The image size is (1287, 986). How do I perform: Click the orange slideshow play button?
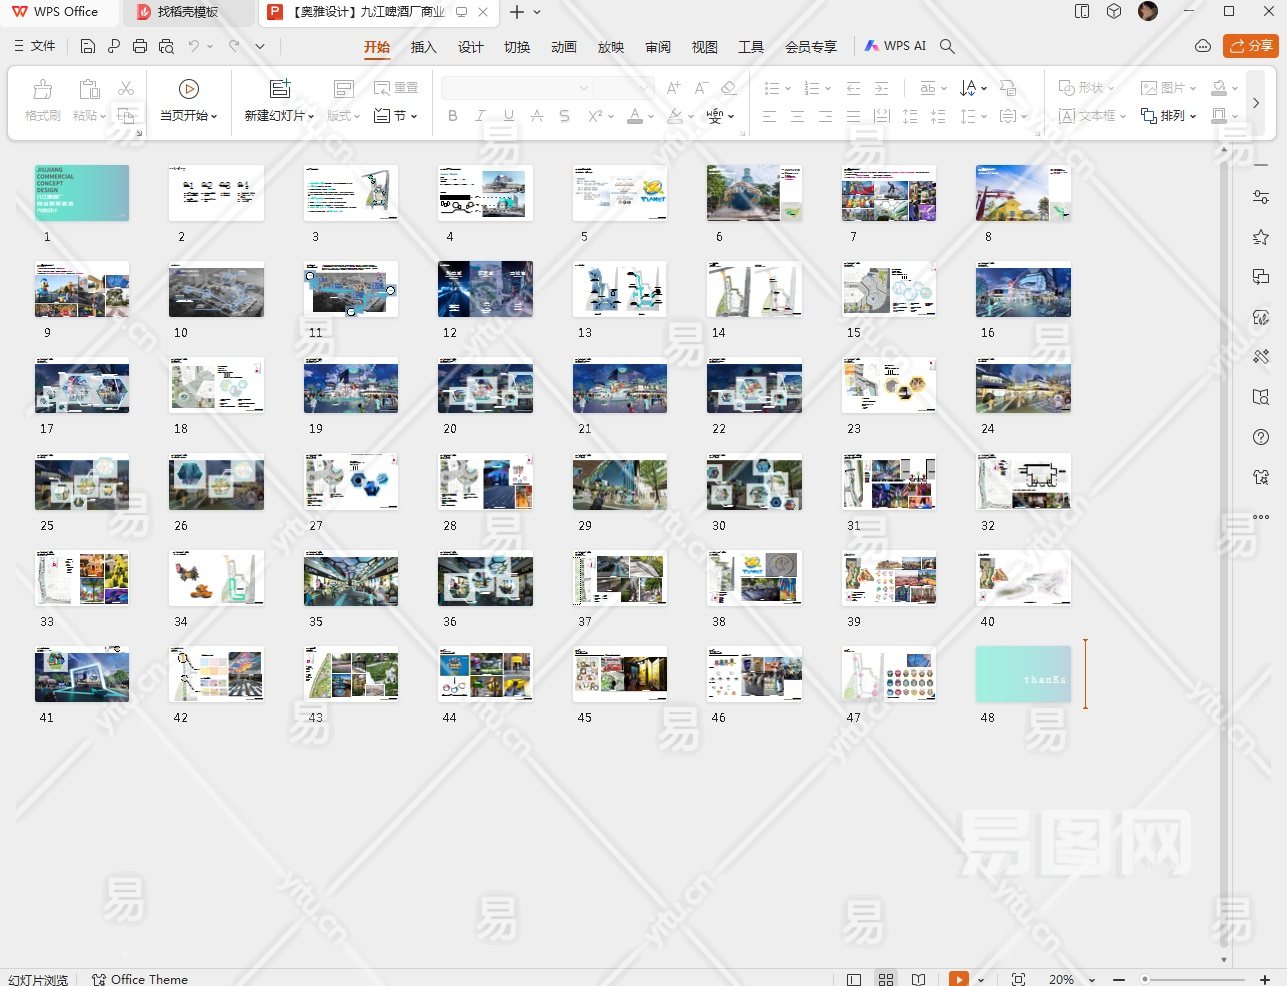pos(958,979)
